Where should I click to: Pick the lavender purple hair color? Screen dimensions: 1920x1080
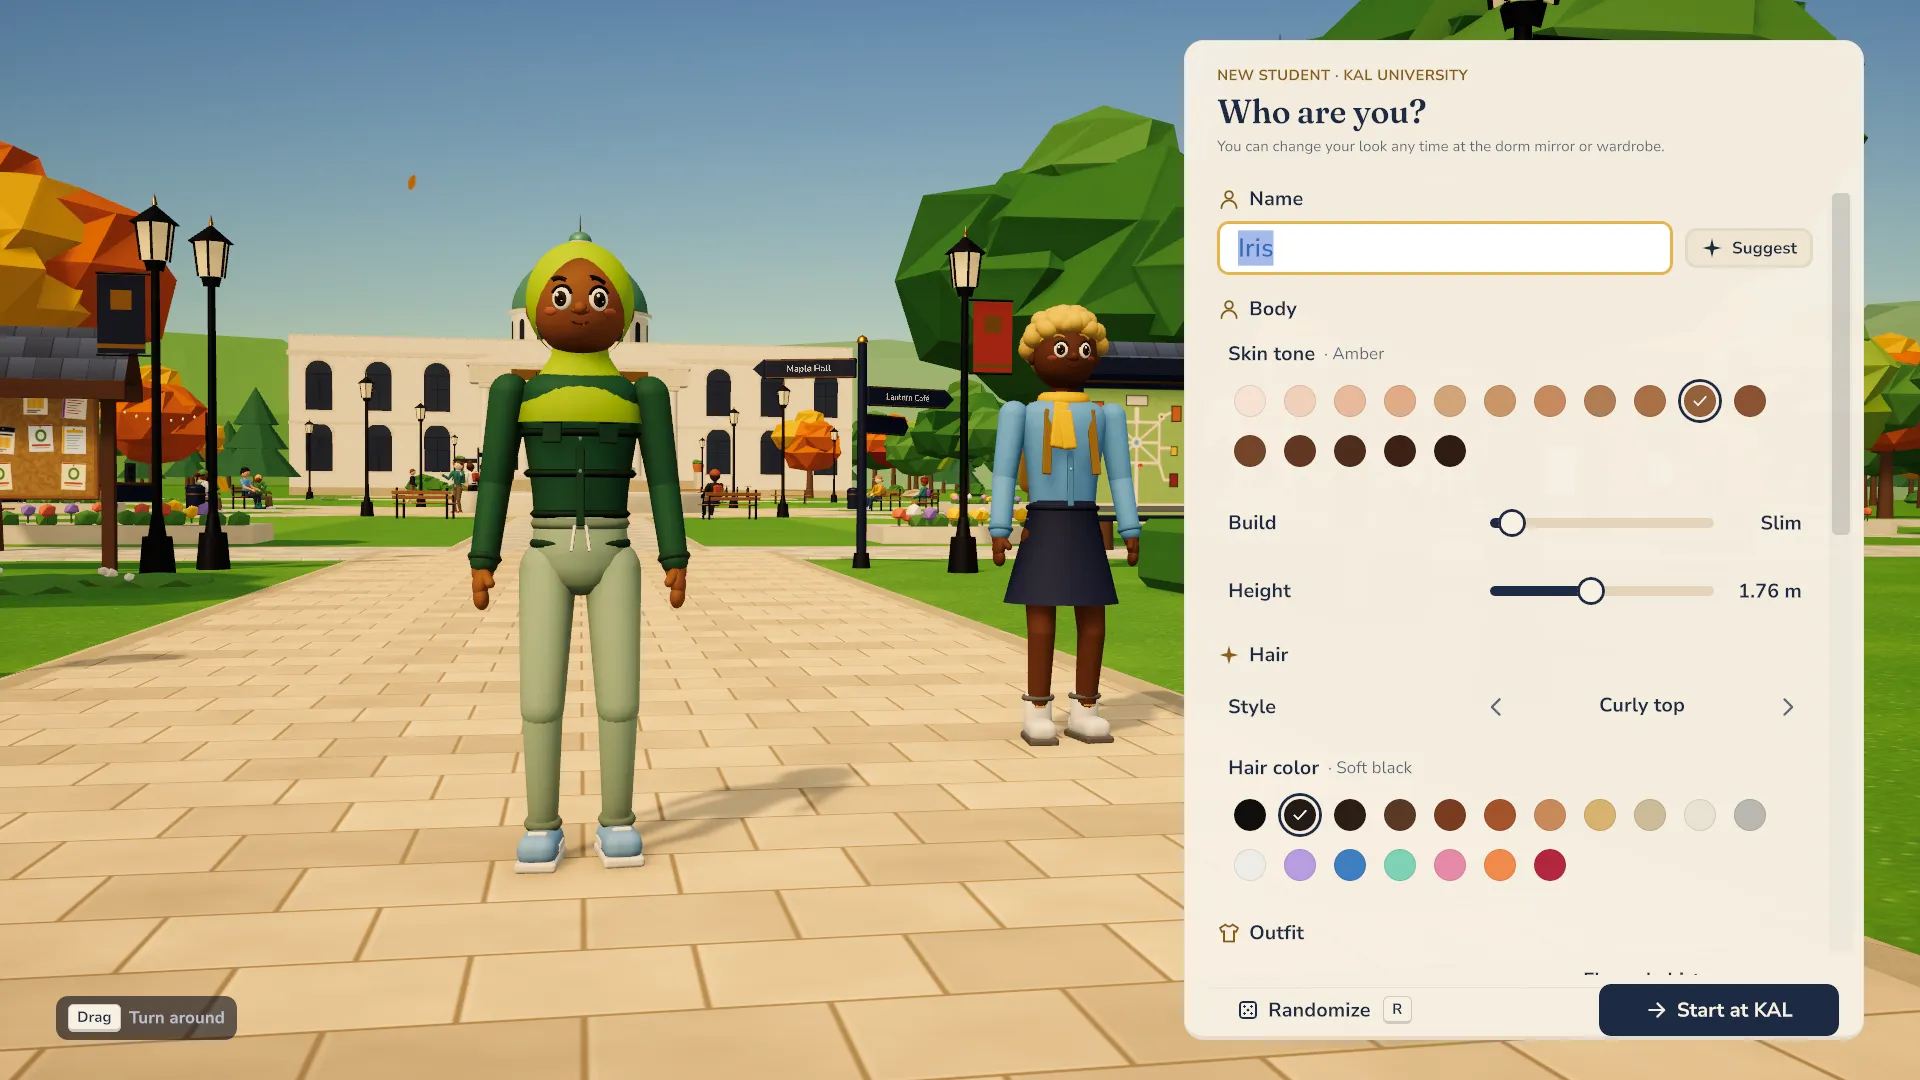[x=1299, y=865]
